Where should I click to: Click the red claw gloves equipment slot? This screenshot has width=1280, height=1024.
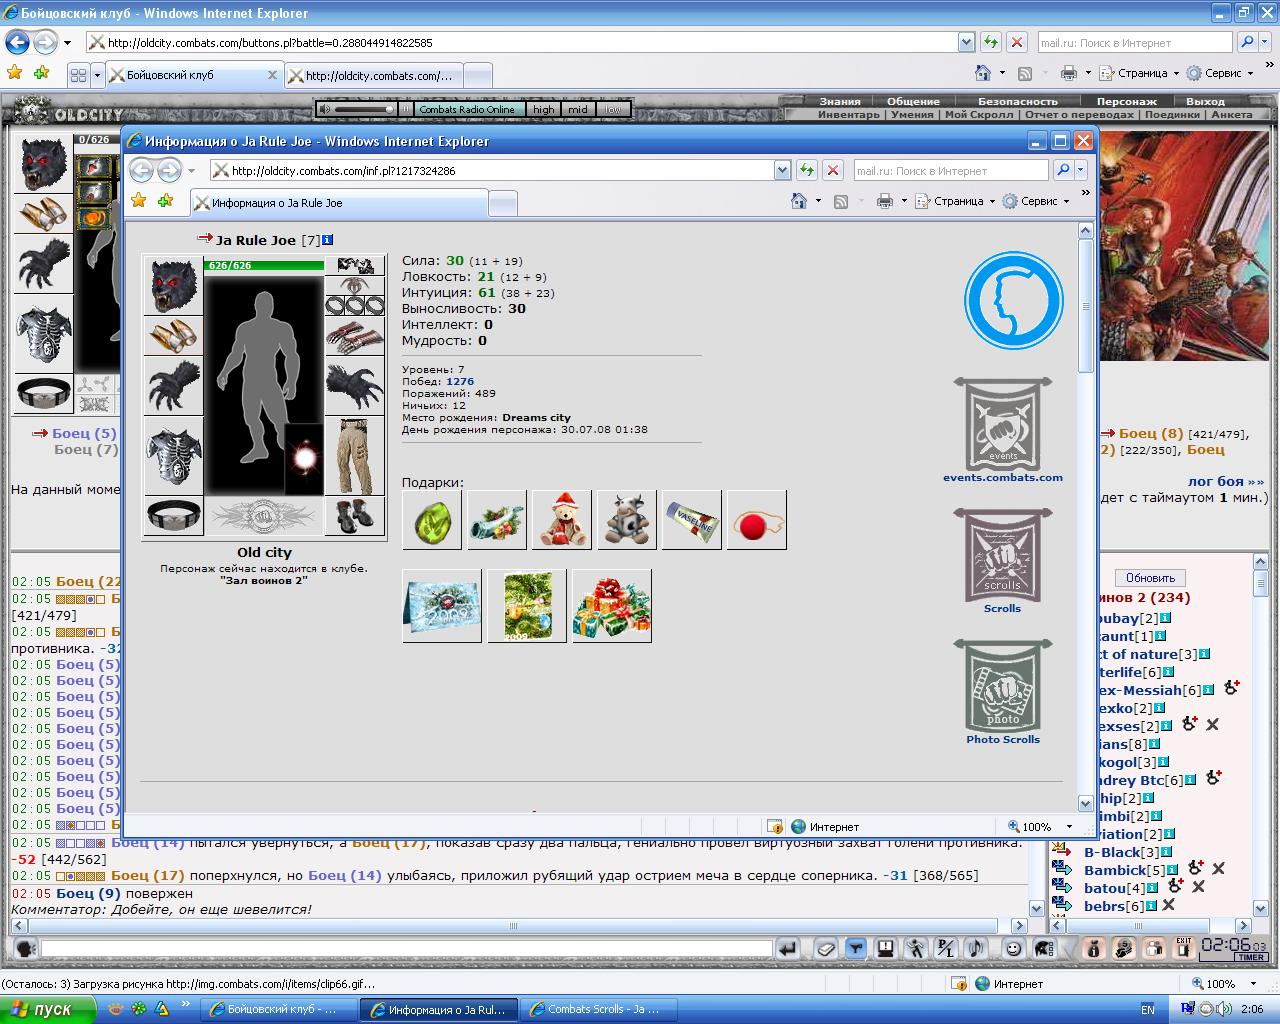tap(355, 336)
